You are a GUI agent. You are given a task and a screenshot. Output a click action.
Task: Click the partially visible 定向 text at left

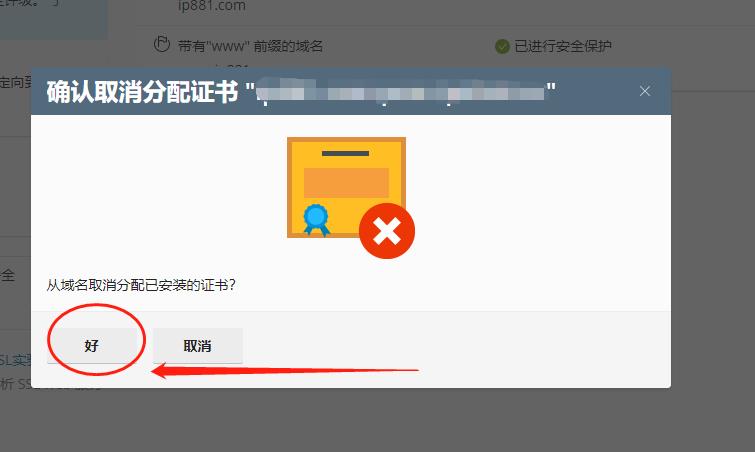15,82
